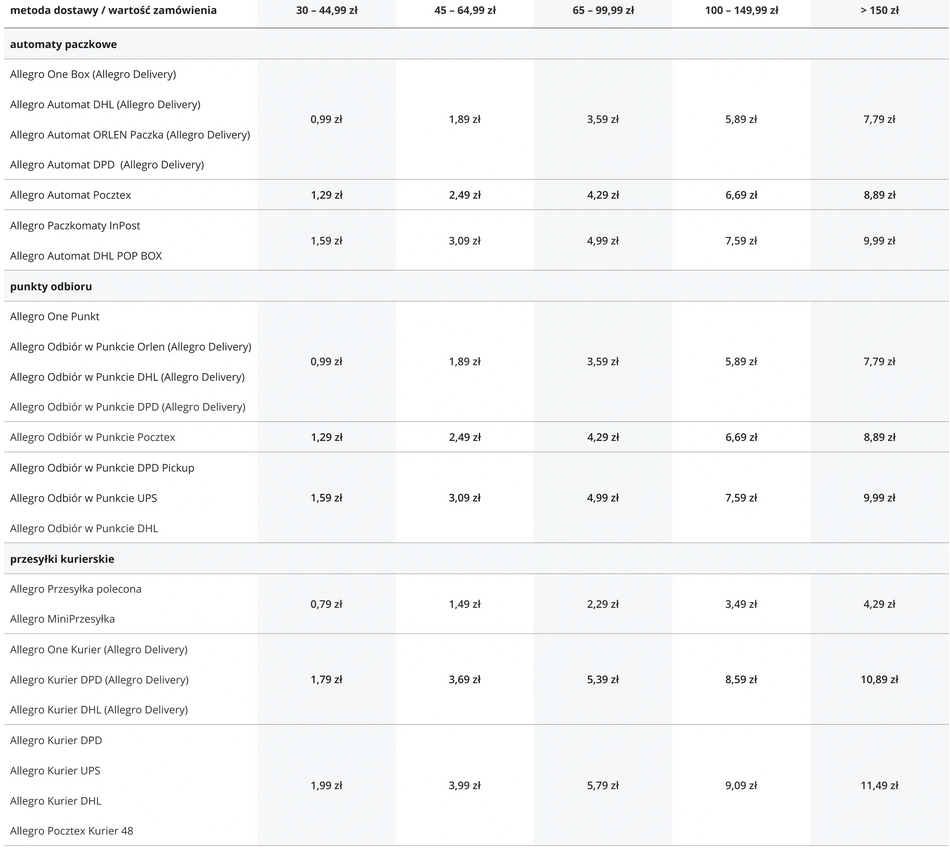Viewport: 950px width, 850px height.
Task: Click the "metoda dostawy / wartość zamówienia" header
Action: [113, 10]
